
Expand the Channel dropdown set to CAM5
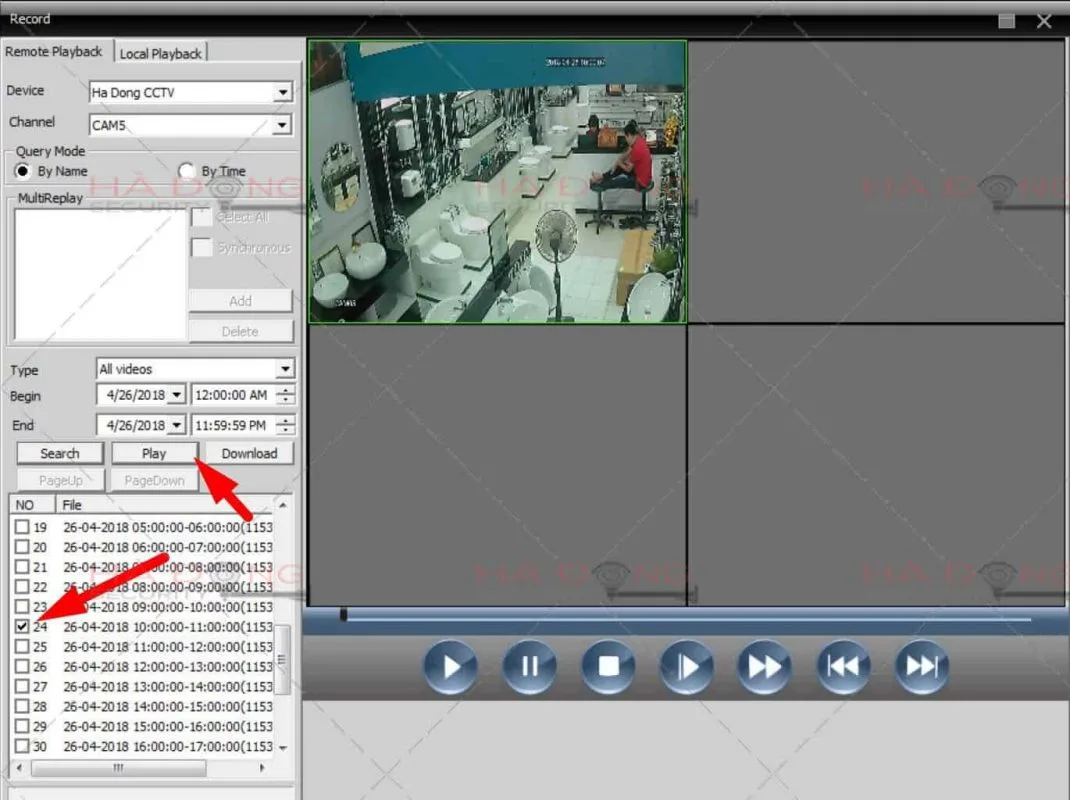pyautogui.click(x=282, y=125)
